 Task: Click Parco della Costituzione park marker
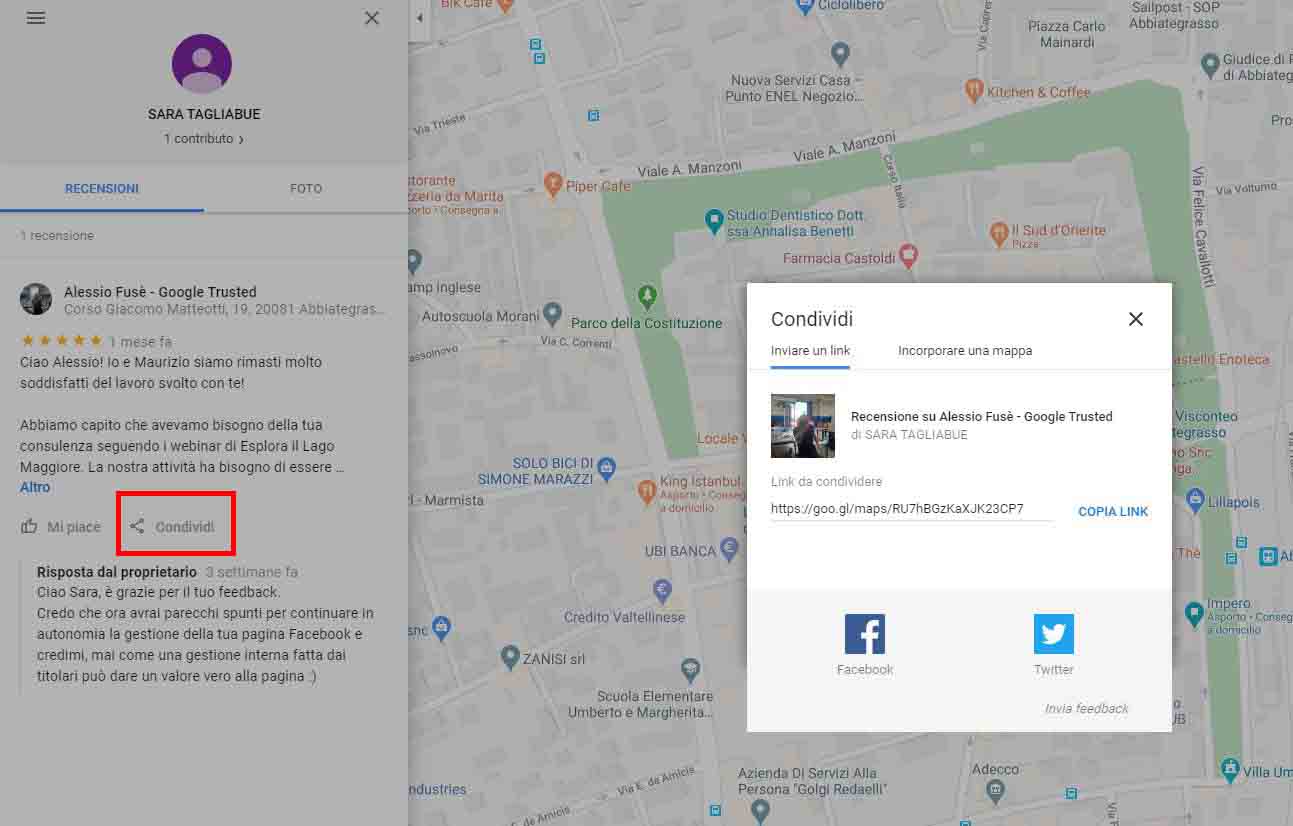[x=647, y=296]
